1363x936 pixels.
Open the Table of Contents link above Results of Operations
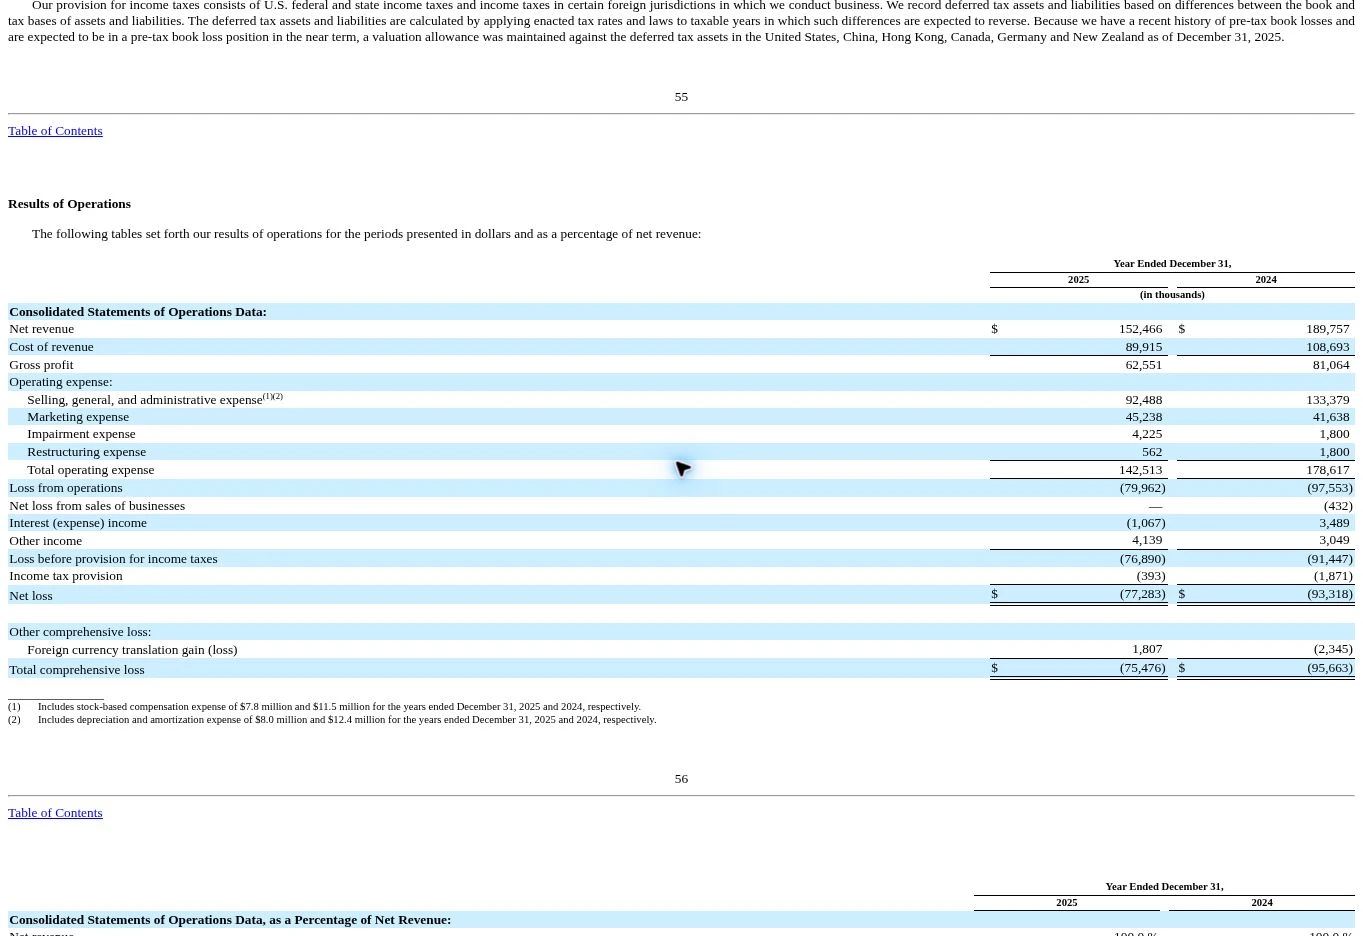(x=55, y=131)
